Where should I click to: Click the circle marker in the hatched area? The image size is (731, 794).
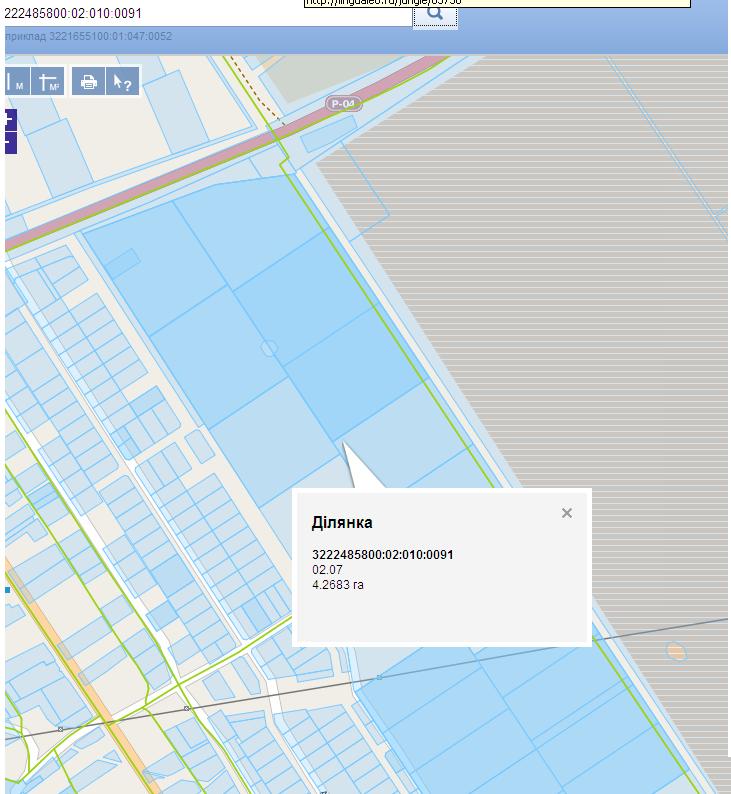point(676,652)
